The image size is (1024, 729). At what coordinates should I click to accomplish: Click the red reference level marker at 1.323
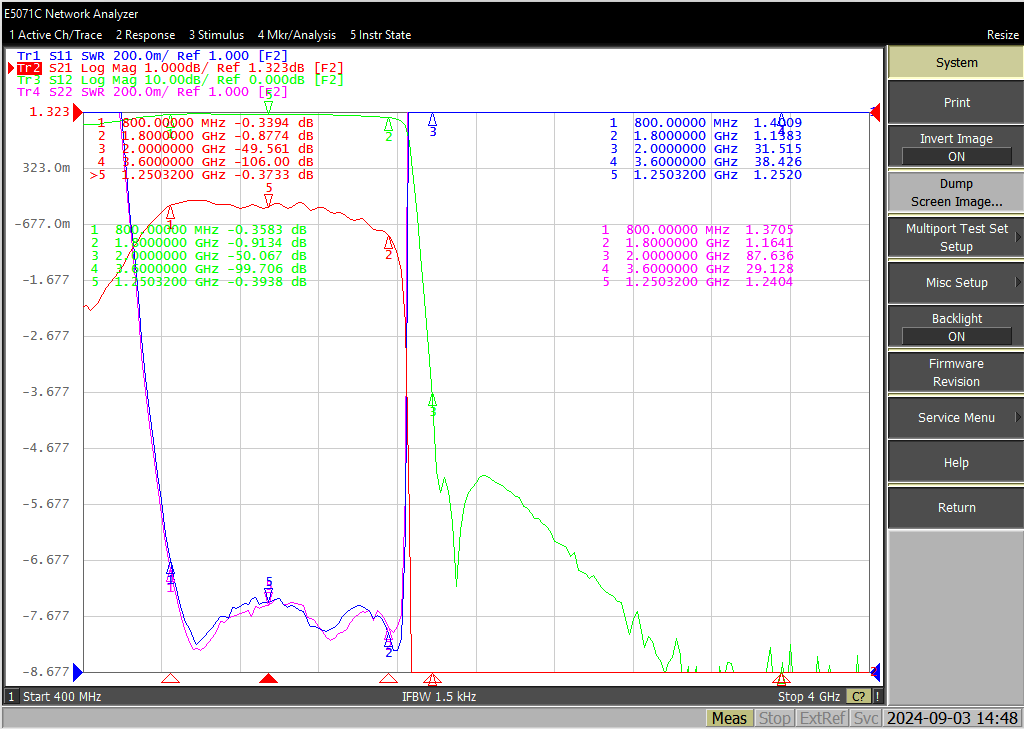coord(77,113)
